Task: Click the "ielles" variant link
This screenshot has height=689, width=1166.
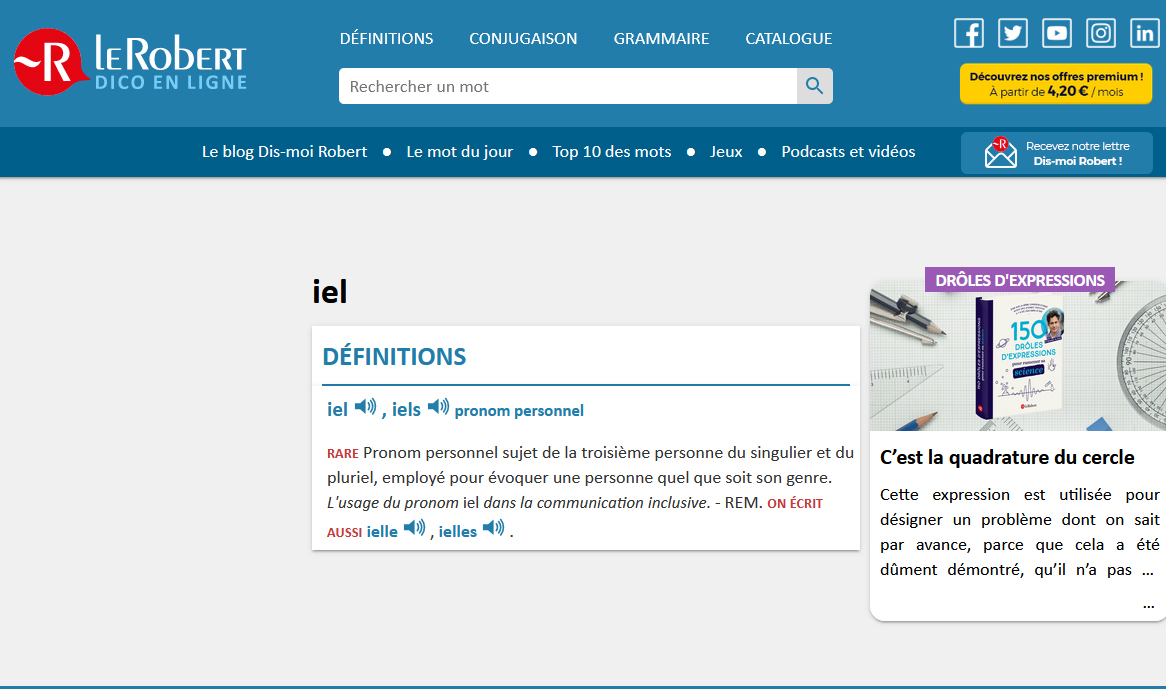Action: coord(457,531)
